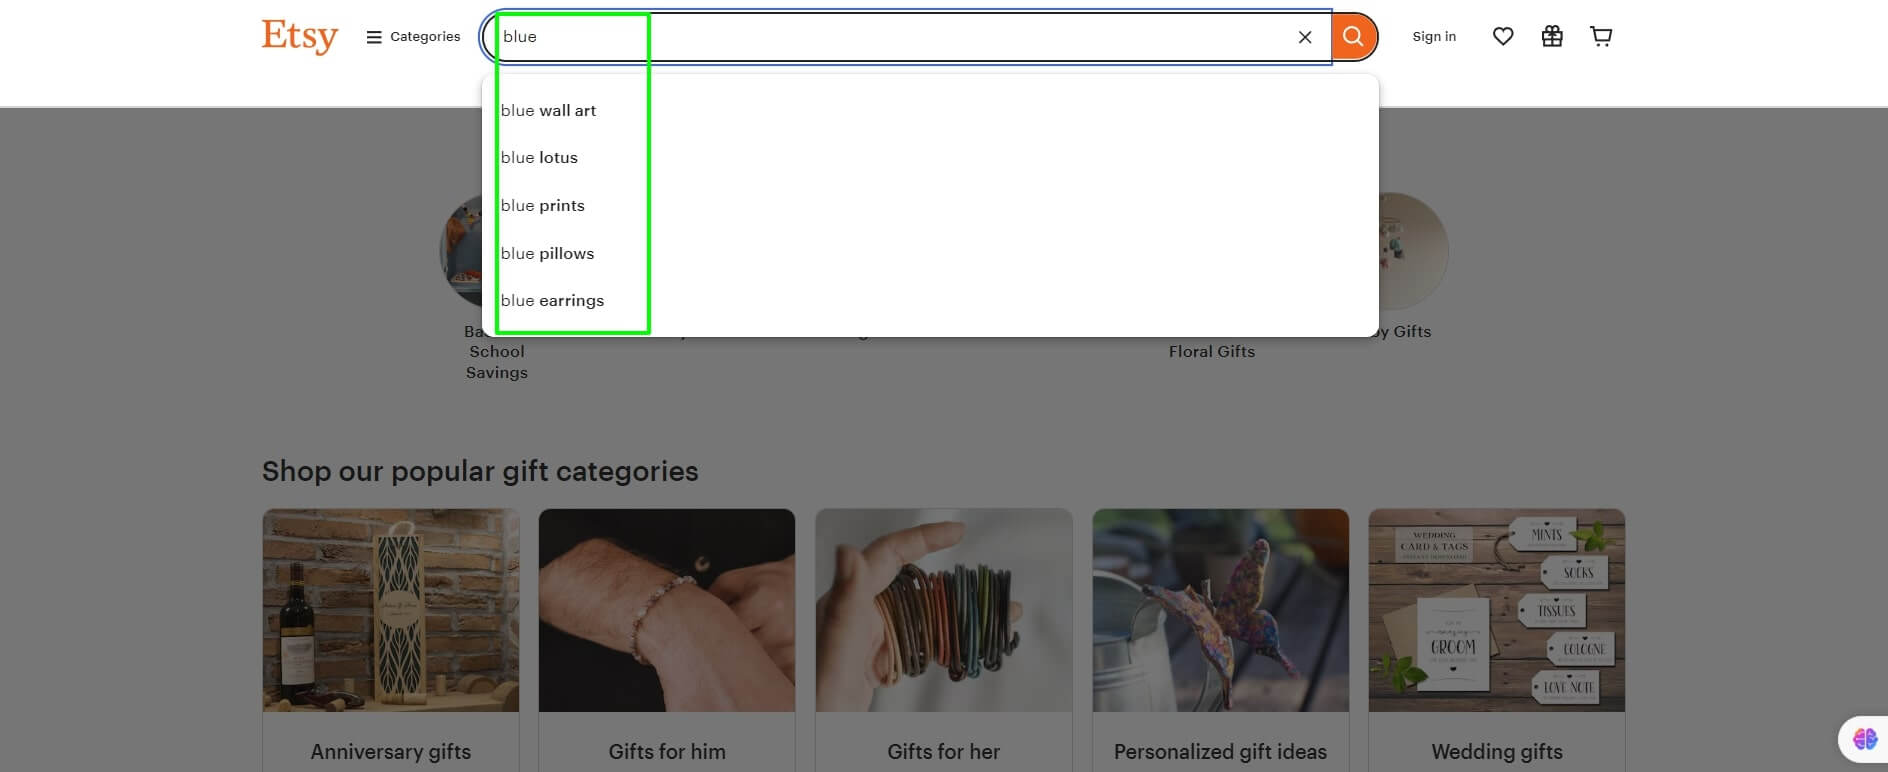The image size is (1888, 772).
Task: Open the Anniversary gifts category card
Action: point(391,640)
